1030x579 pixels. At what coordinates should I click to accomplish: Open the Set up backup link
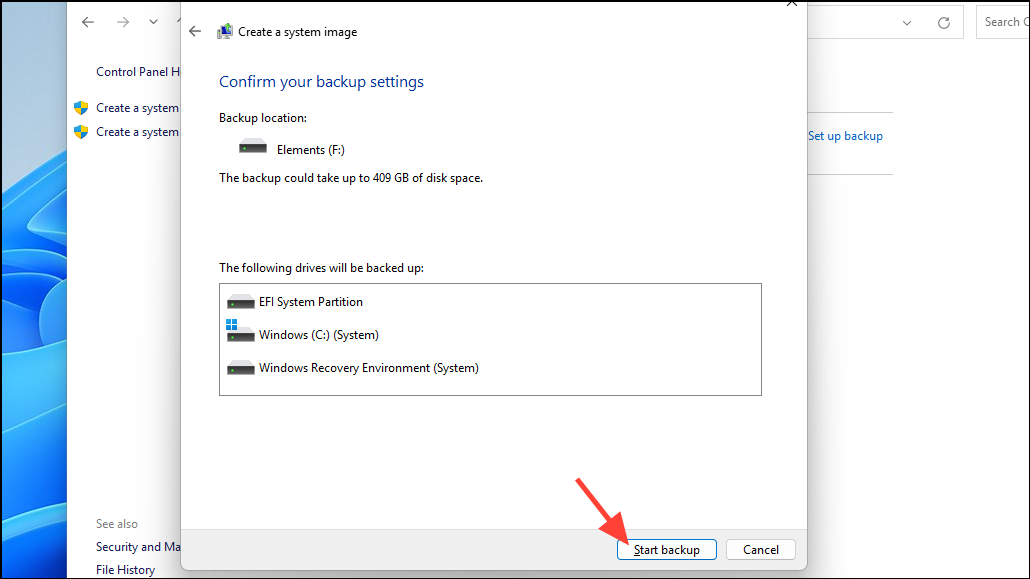point(845,135)
